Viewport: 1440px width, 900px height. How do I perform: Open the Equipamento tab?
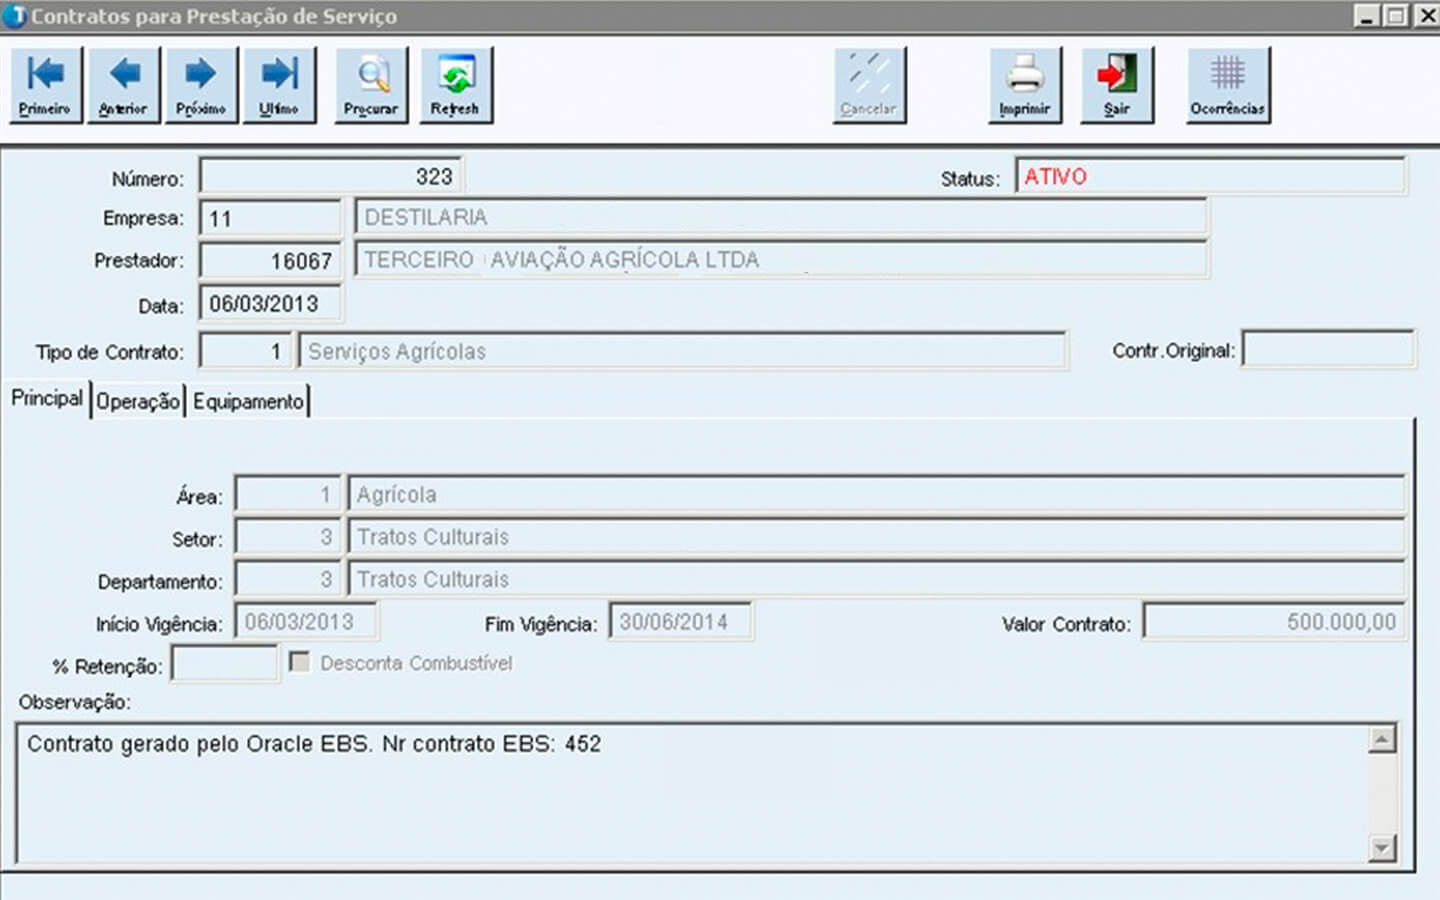(x=248, y=401)
